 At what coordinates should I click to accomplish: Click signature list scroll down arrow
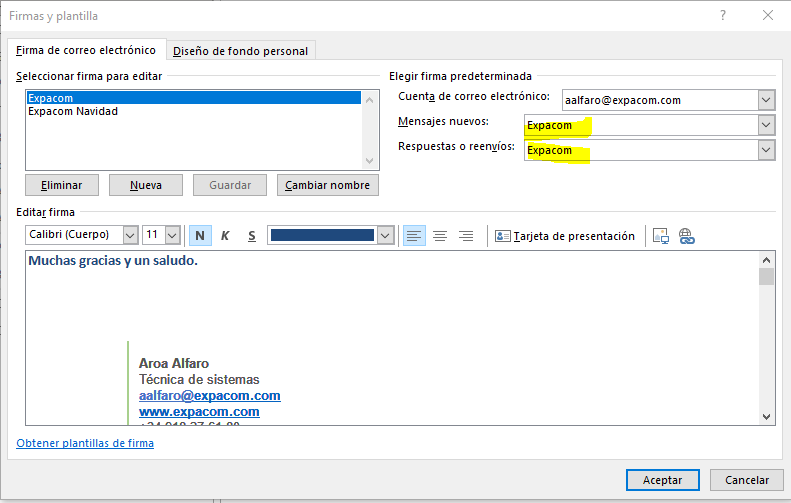pyautogui.click(x=369, y=161)
